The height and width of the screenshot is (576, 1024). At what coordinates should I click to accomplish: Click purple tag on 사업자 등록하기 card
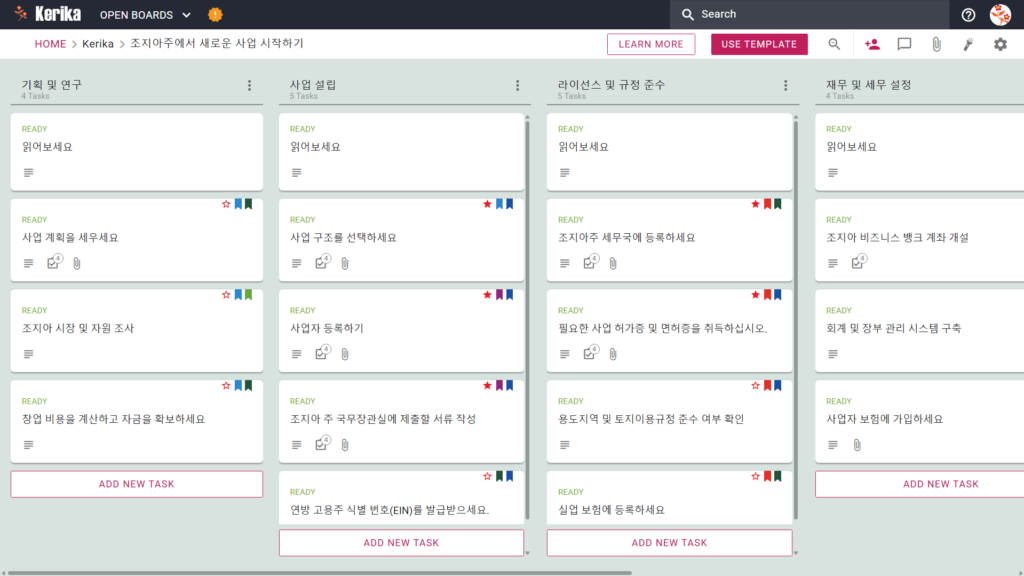point(500,295)
